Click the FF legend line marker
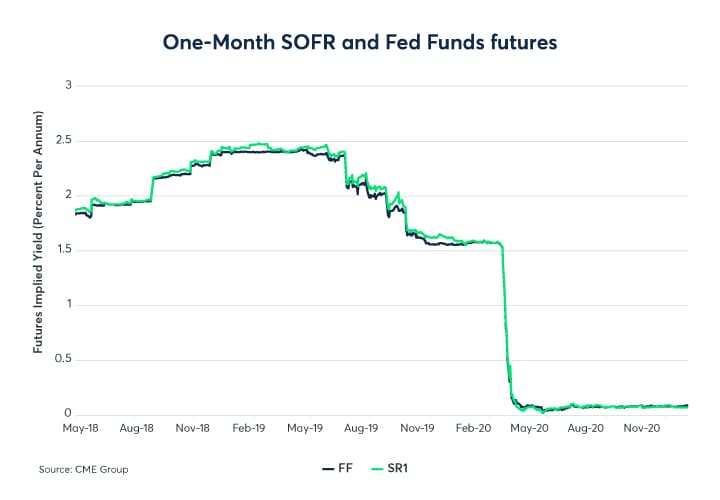Image resolution: width=720 pixels, height=500 pixels. click(x=326, y=467)
